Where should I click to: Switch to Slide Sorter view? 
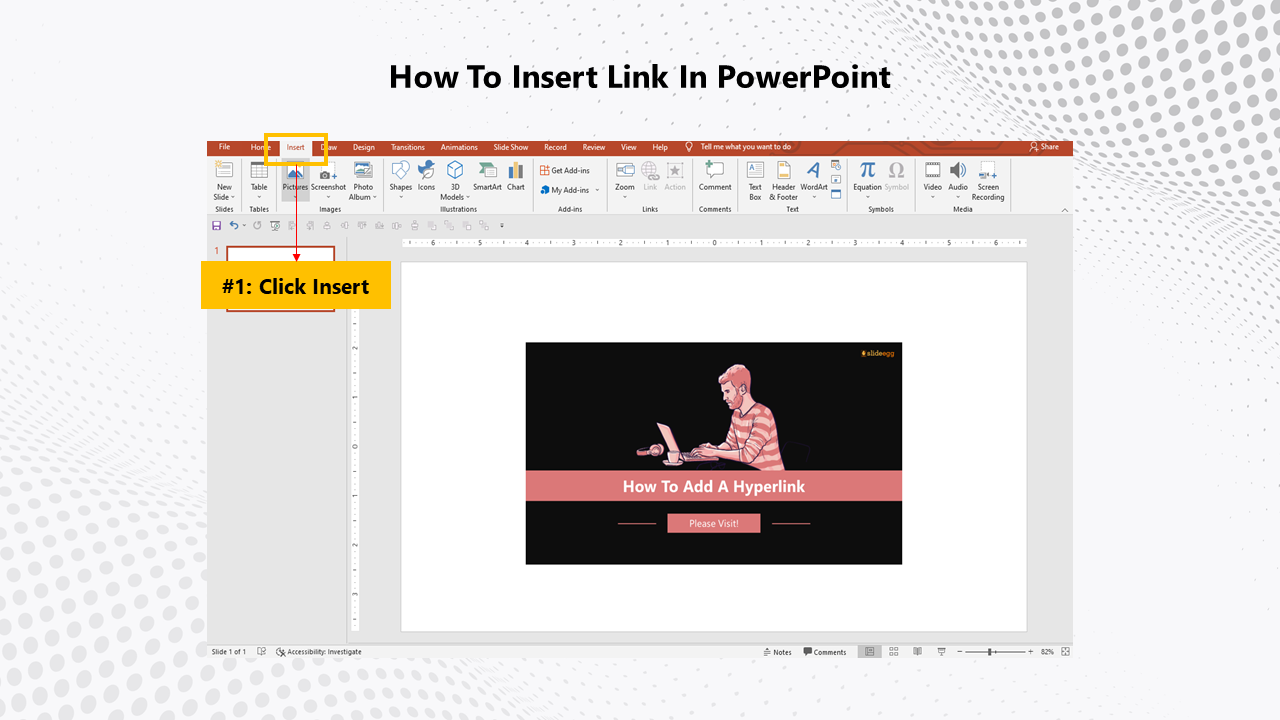click(x=893, y=652)
